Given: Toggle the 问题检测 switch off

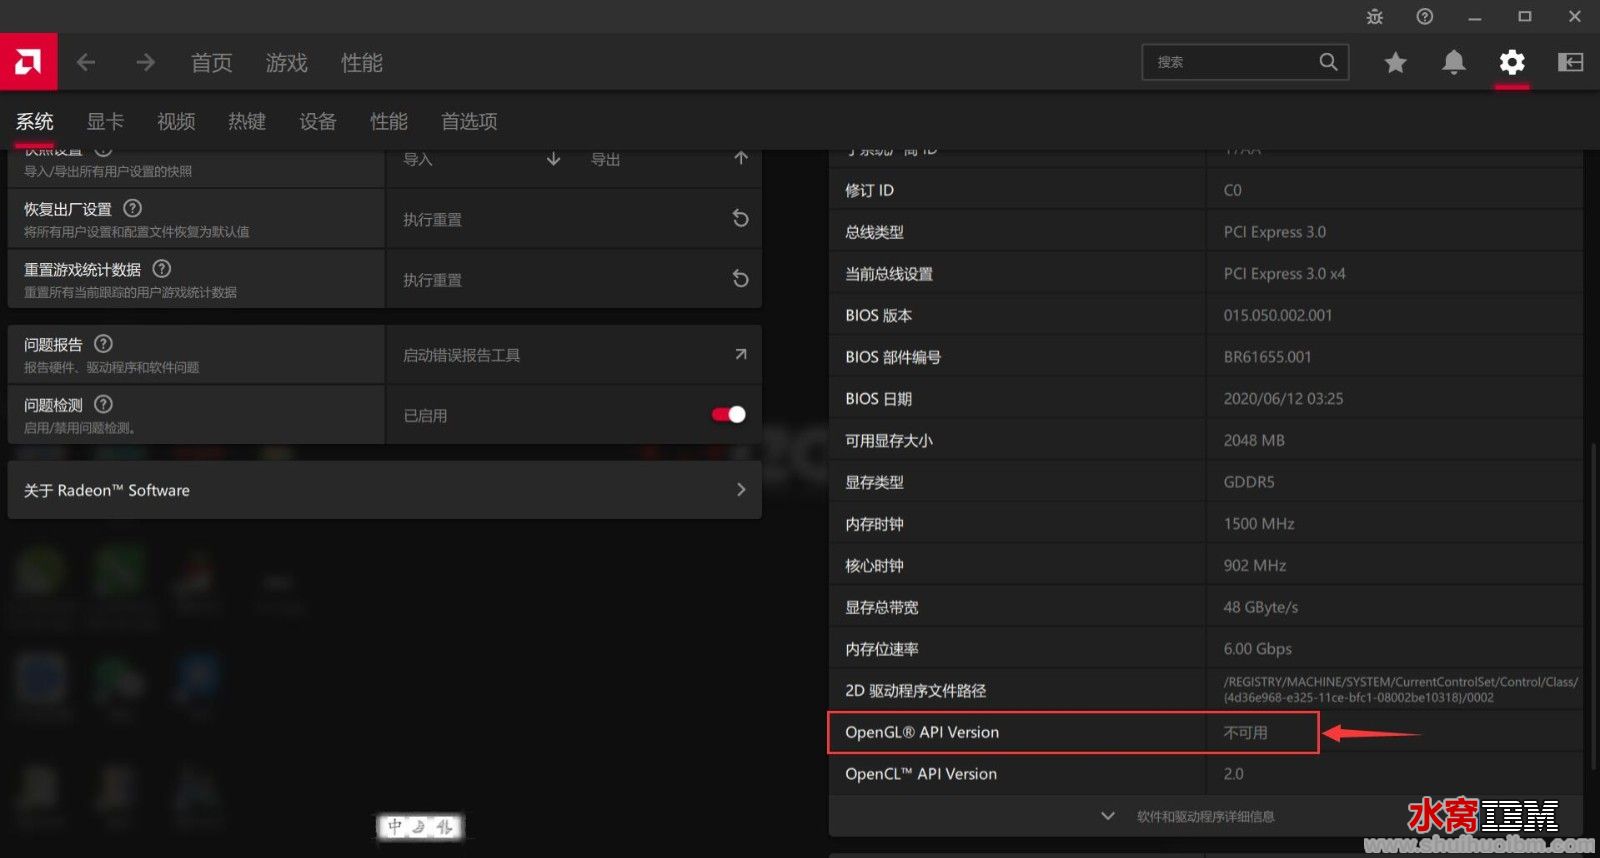Looking at the screenshot, I should point(729,414).
